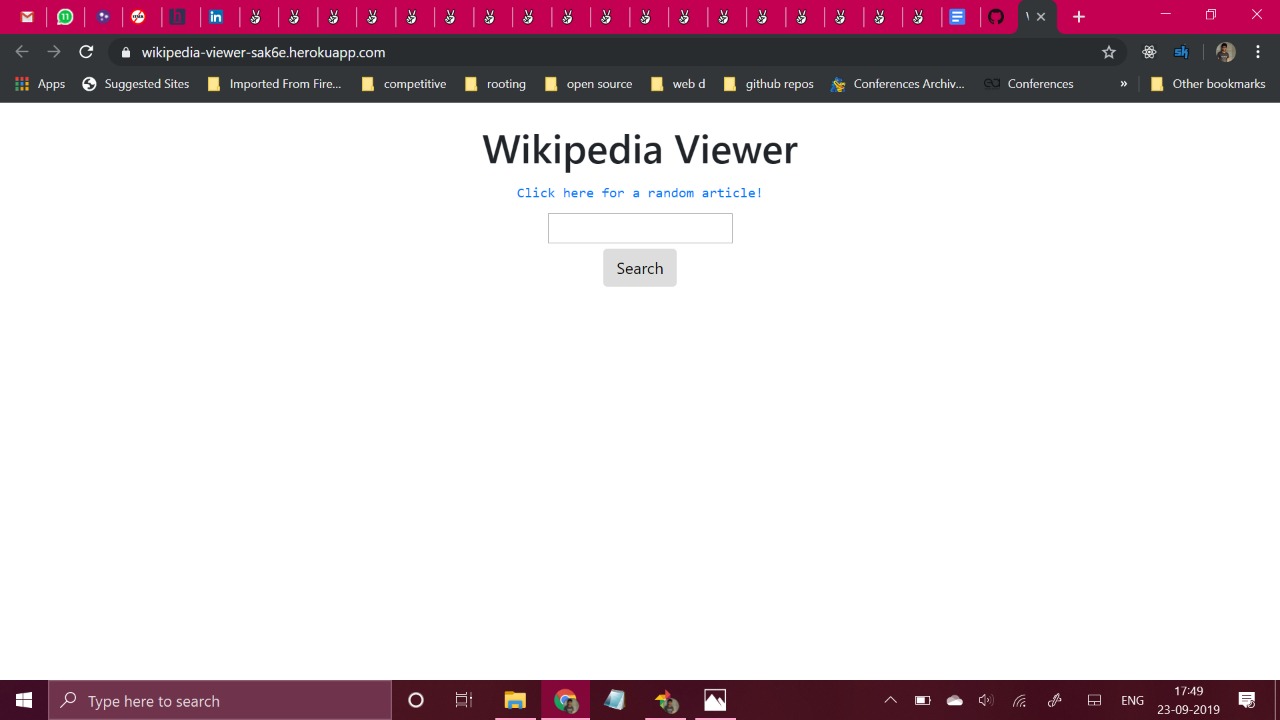The height and width of the screenshot is (720, 1280).
Task: Open the web d bookmarks folder
Action: pyautogui.click(x=678, y=84)
